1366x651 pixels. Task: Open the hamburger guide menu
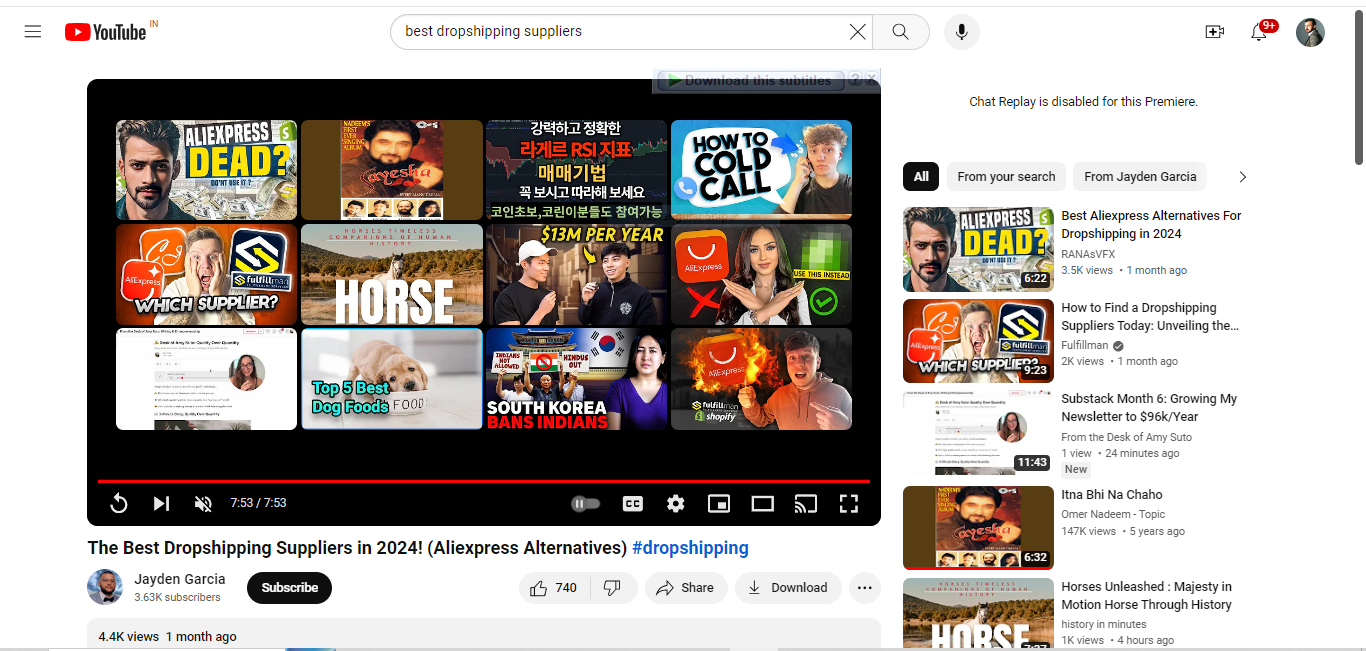point(33,32)
